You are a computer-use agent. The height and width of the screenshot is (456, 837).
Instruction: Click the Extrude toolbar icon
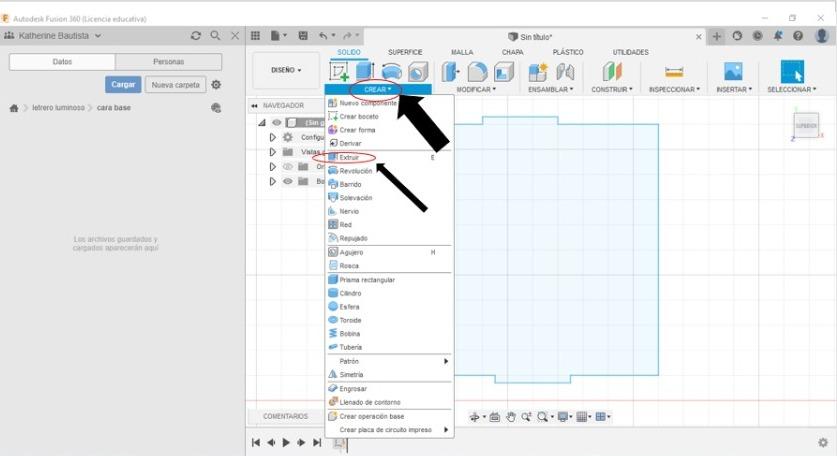point(365,71)
